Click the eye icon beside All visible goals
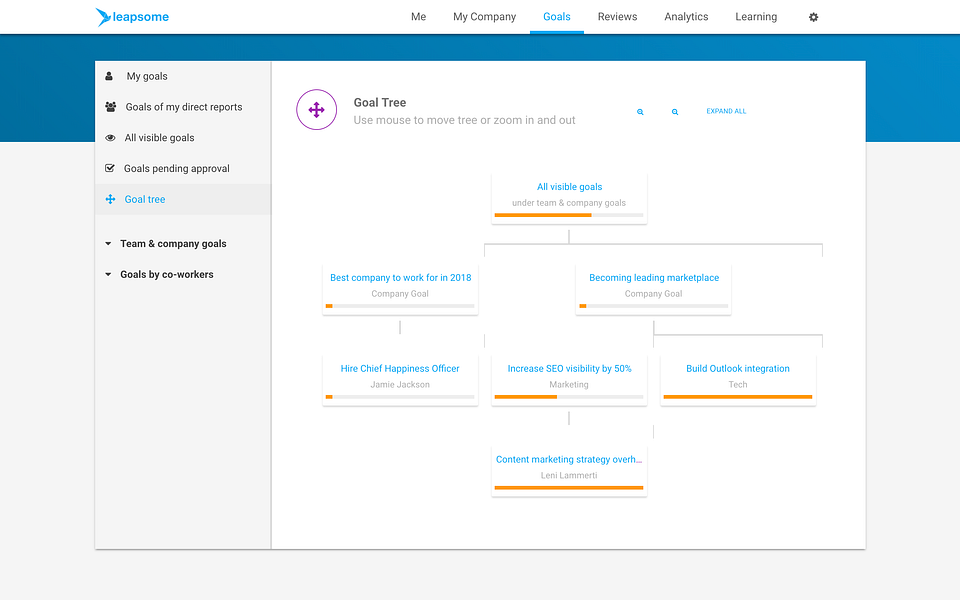This screenshot has width=960, height=600. pyautogui.click(x=110, y=138)
